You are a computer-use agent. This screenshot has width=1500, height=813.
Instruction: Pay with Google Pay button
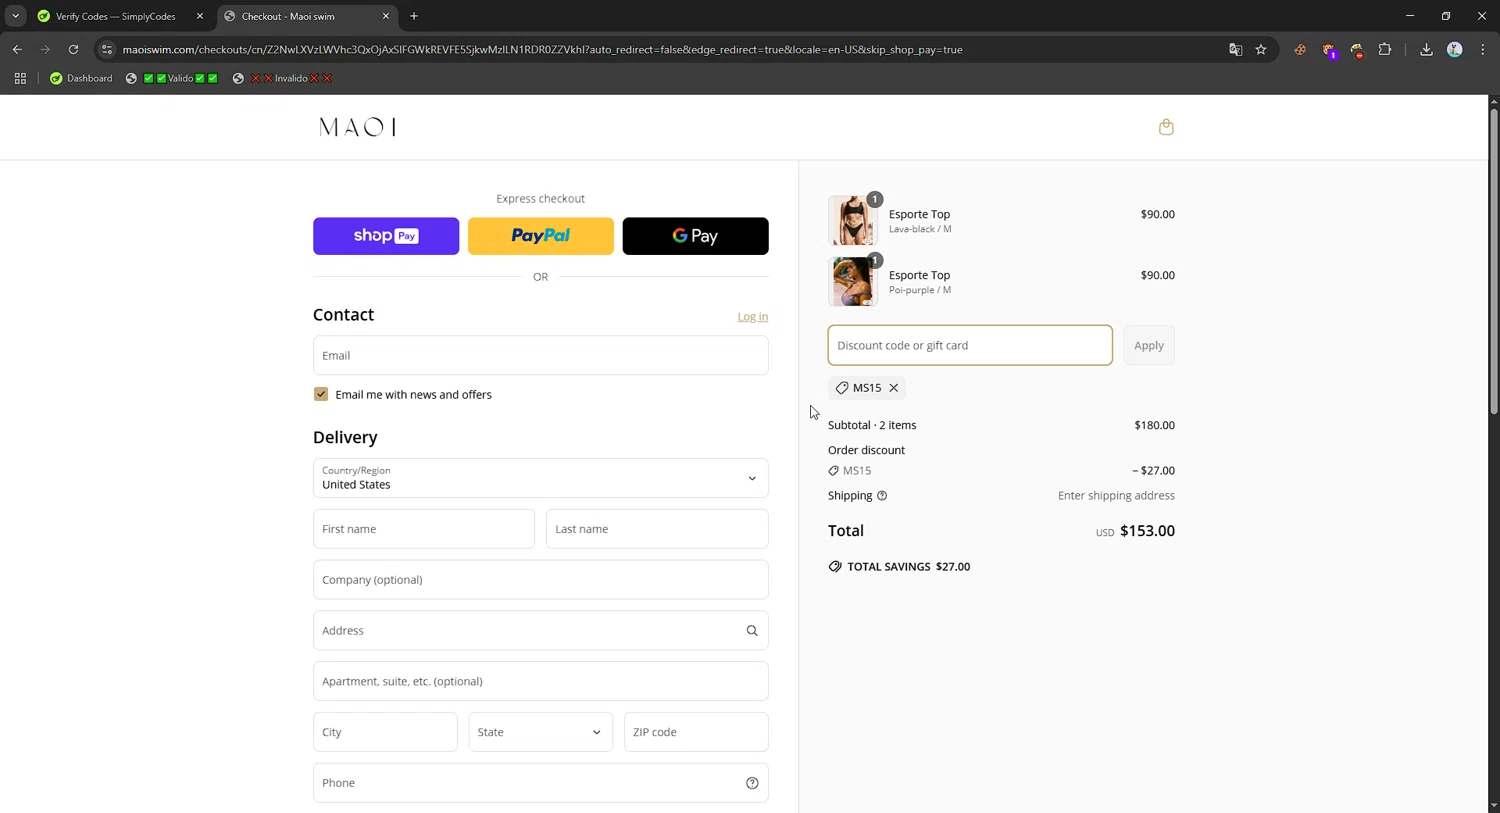[x=696, y=236]
